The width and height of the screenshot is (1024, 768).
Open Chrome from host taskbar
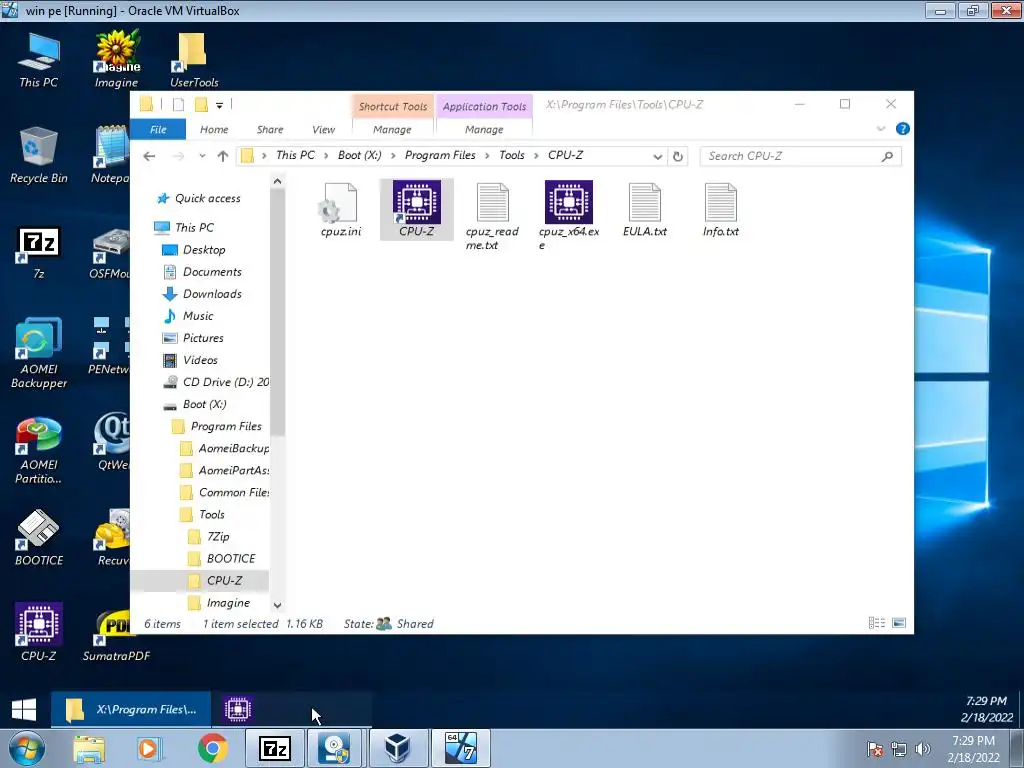[x=212, y=748]
